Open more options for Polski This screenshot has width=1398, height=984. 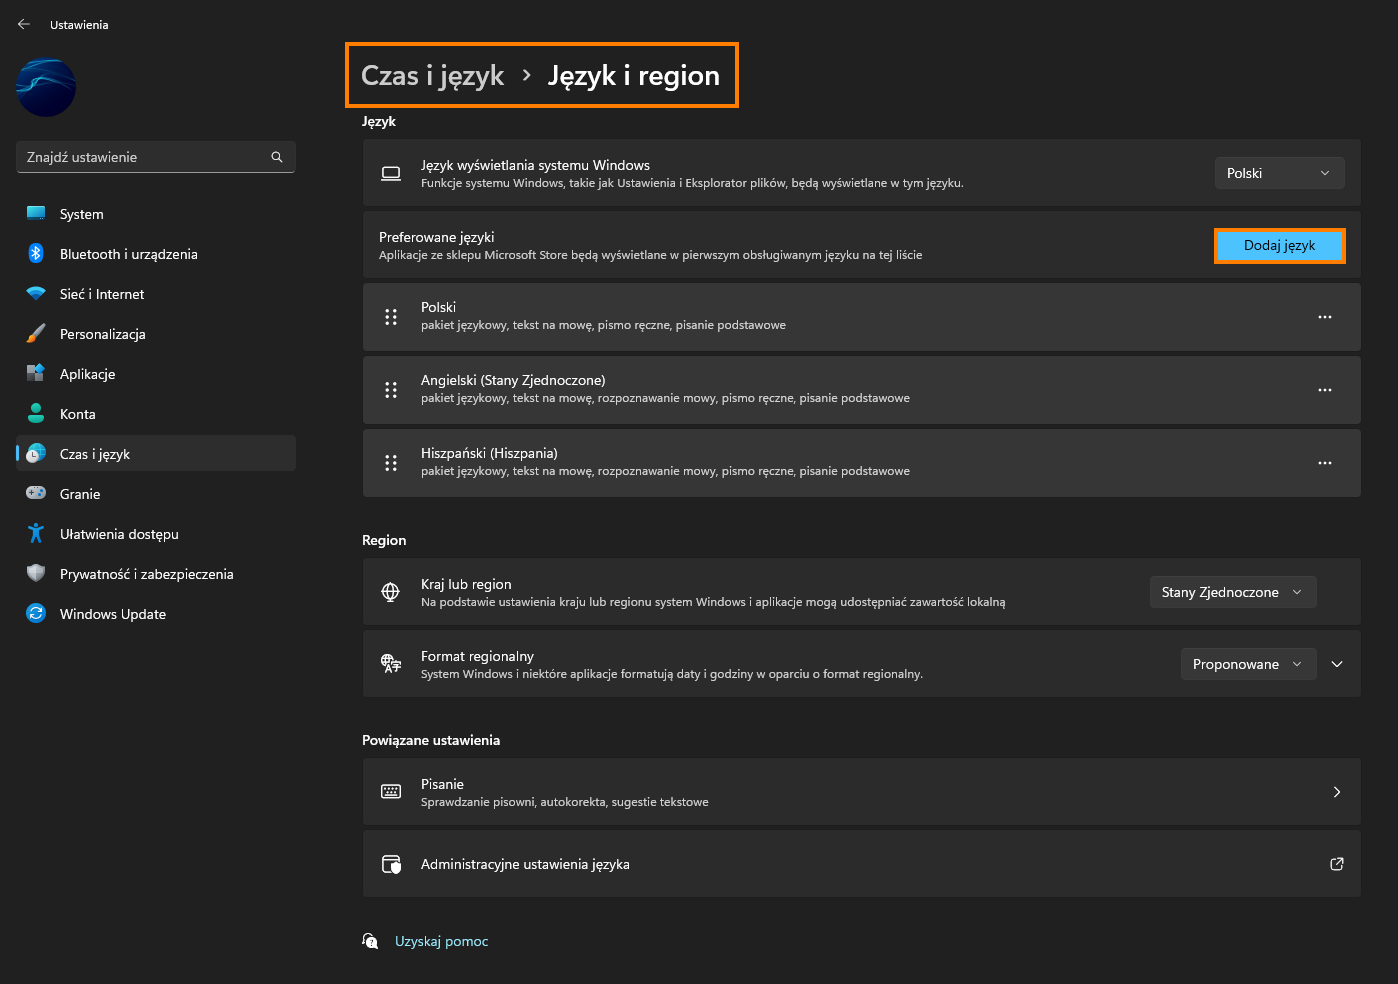(1325, 317)
